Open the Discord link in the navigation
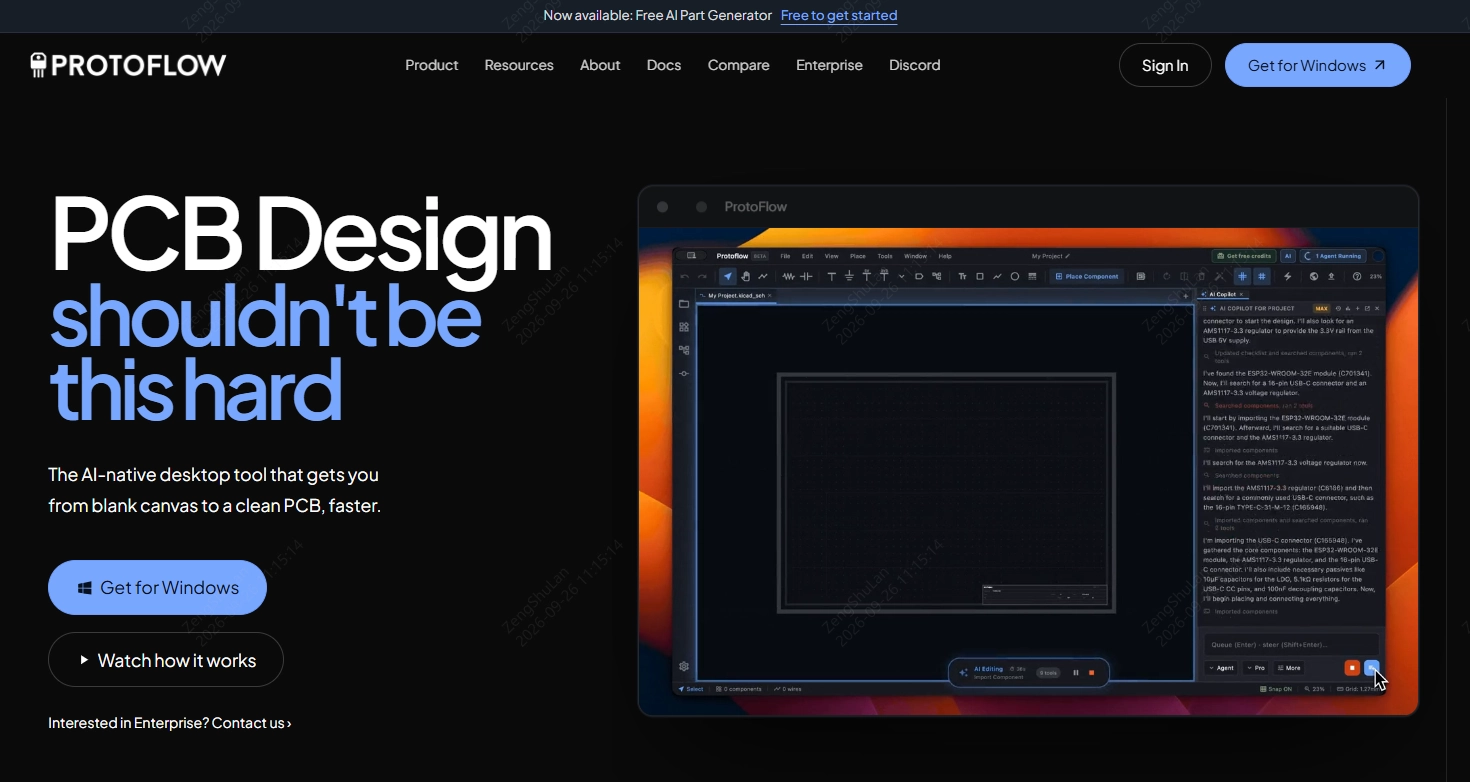 915,65
